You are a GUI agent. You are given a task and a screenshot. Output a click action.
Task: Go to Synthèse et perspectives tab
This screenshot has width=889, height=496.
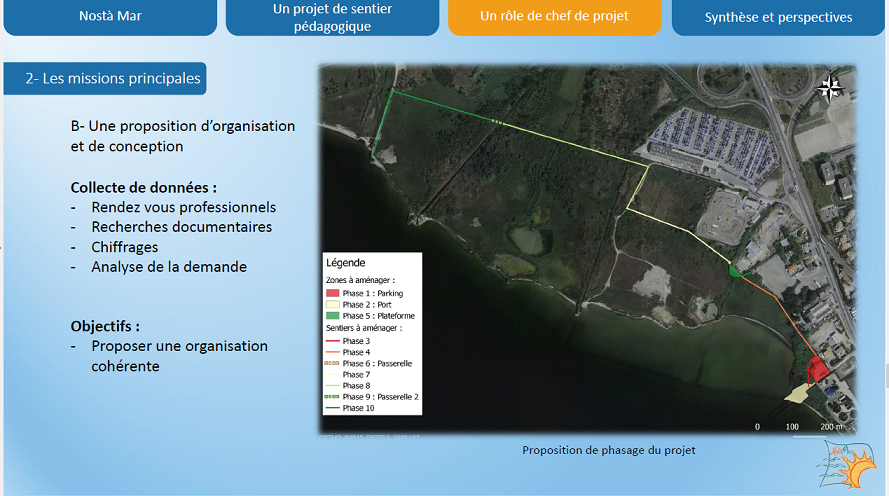tap(778, 17)
